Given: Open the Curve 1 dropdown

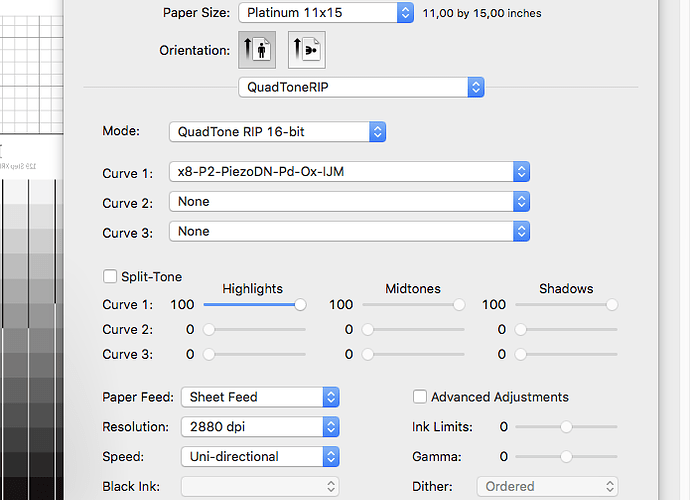Looking at the screenshot, I should pos(349,172).
